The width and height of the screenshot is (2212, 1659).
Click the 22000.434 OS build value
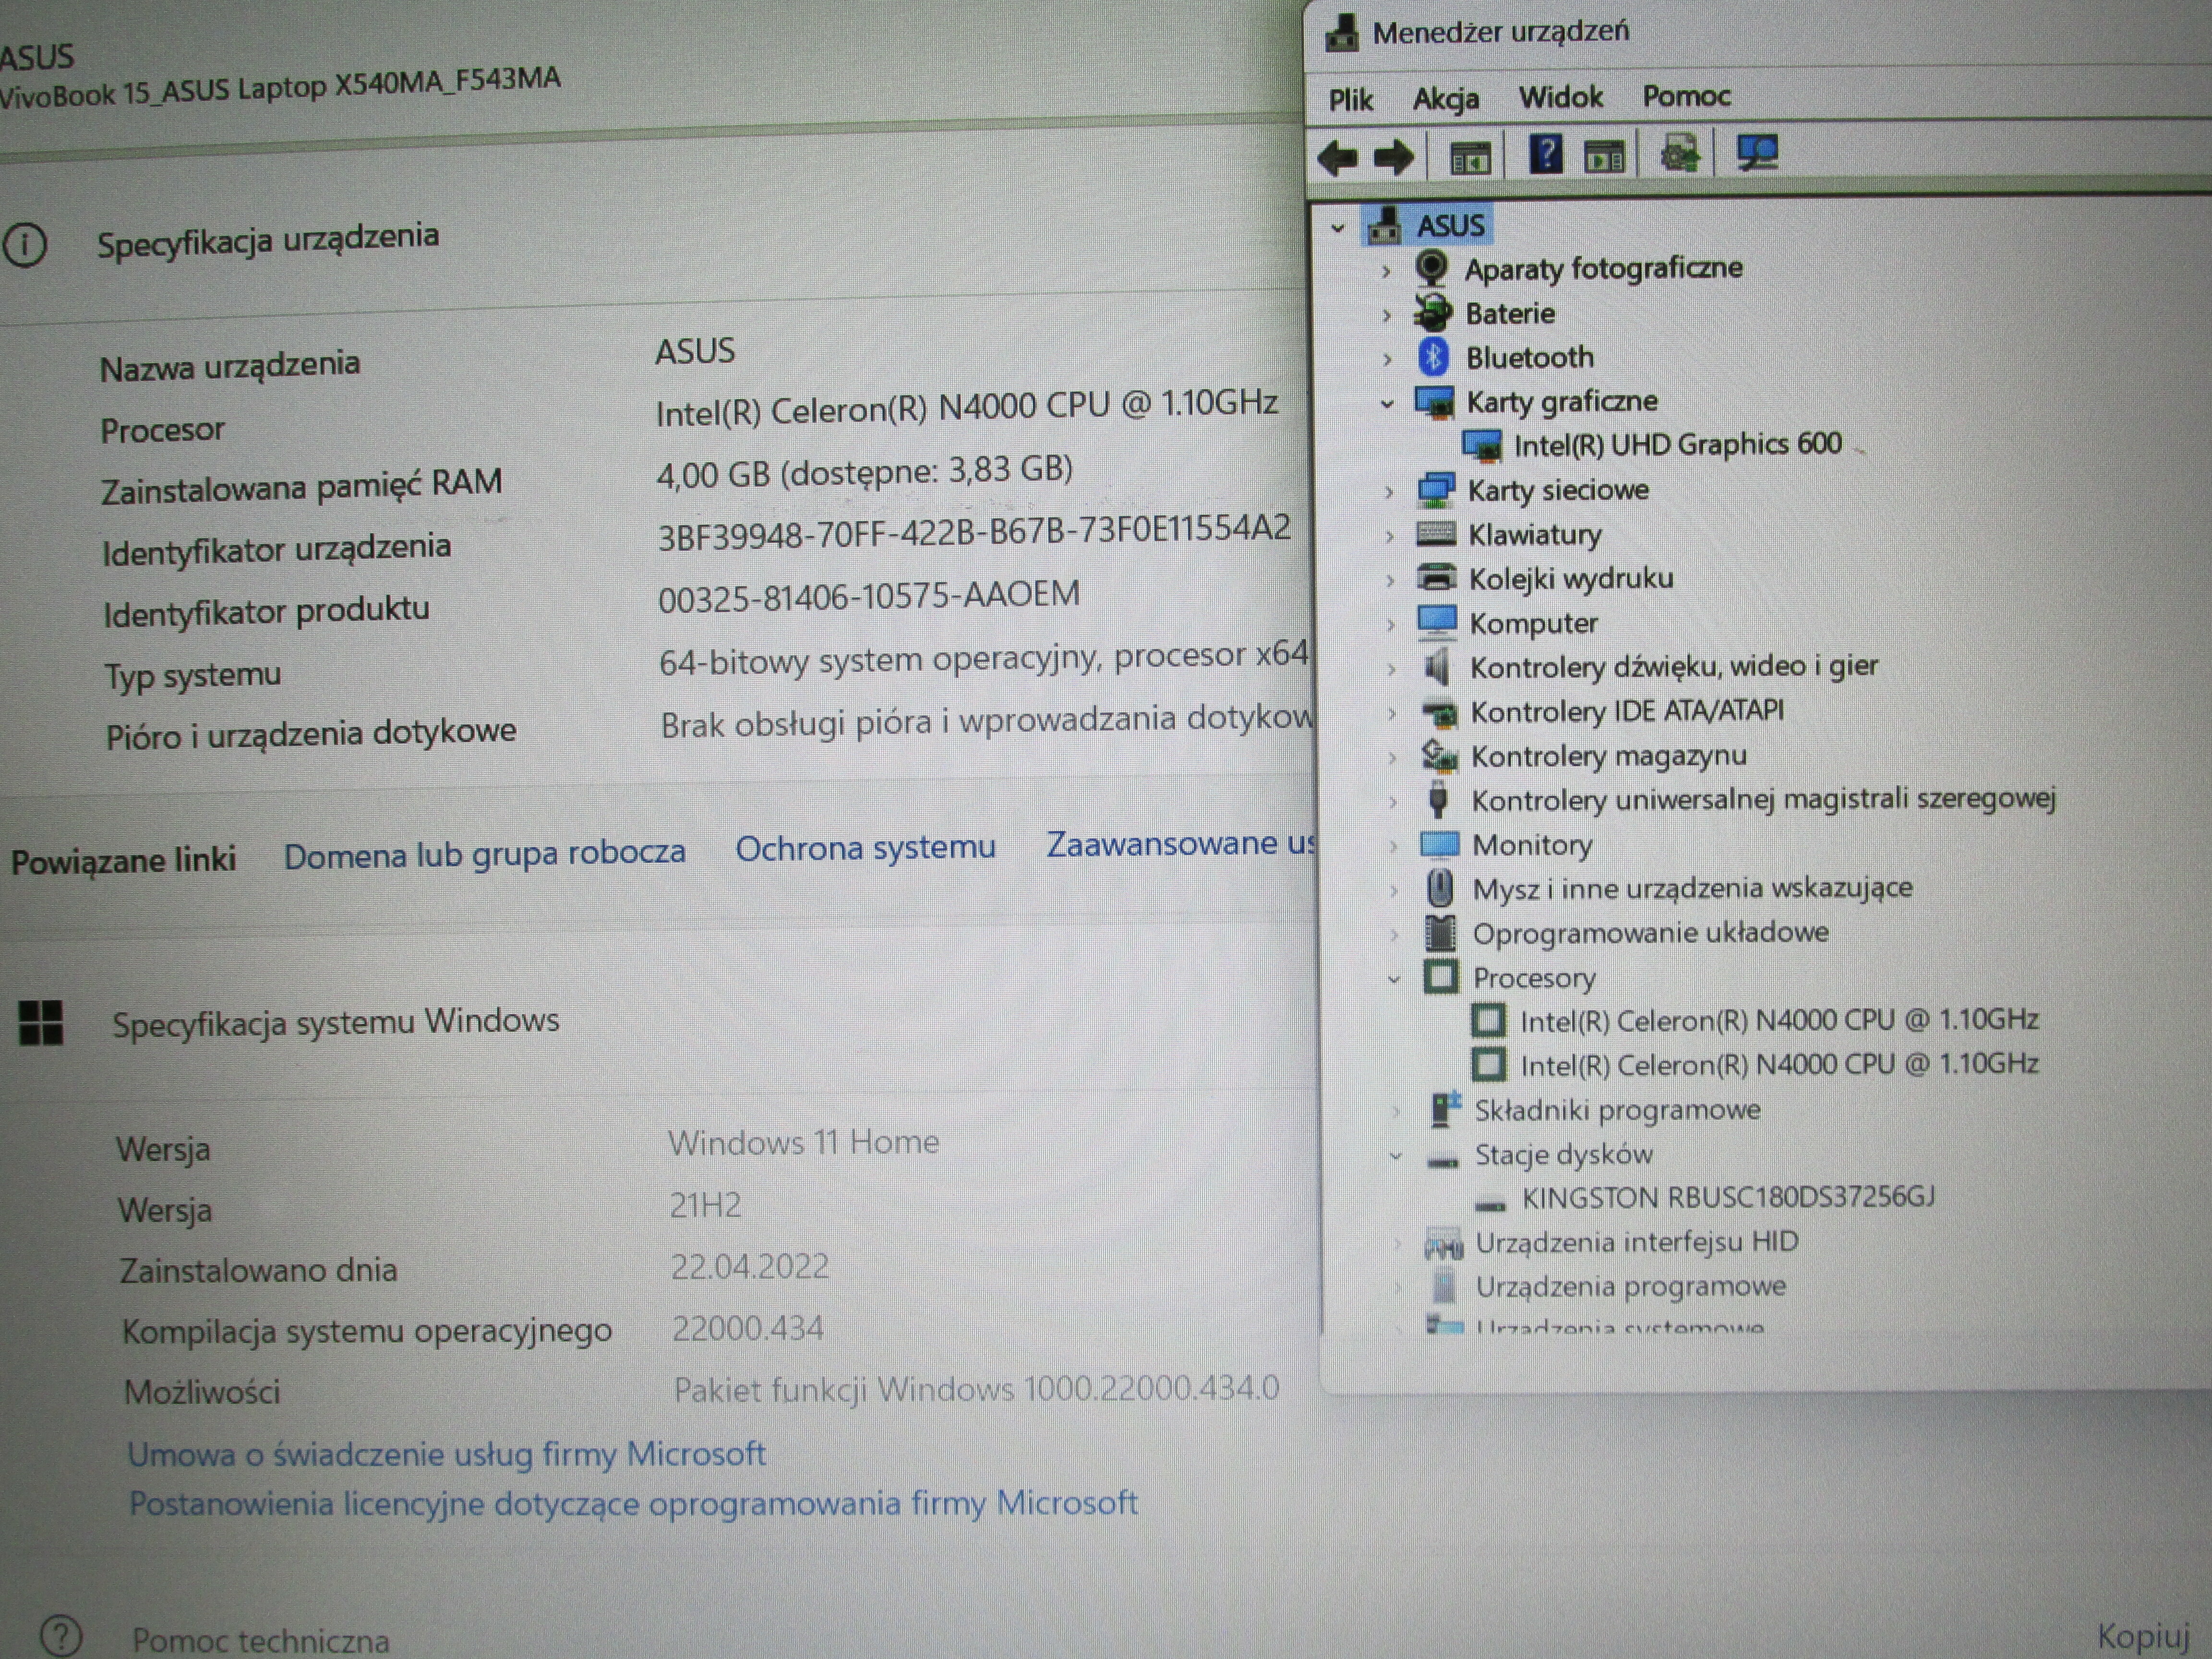click(x=747, y=1328)
